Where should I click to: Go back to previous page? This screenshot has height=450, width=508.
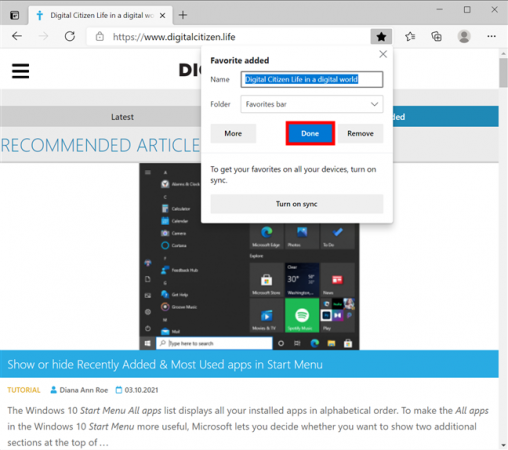point(17,36)
